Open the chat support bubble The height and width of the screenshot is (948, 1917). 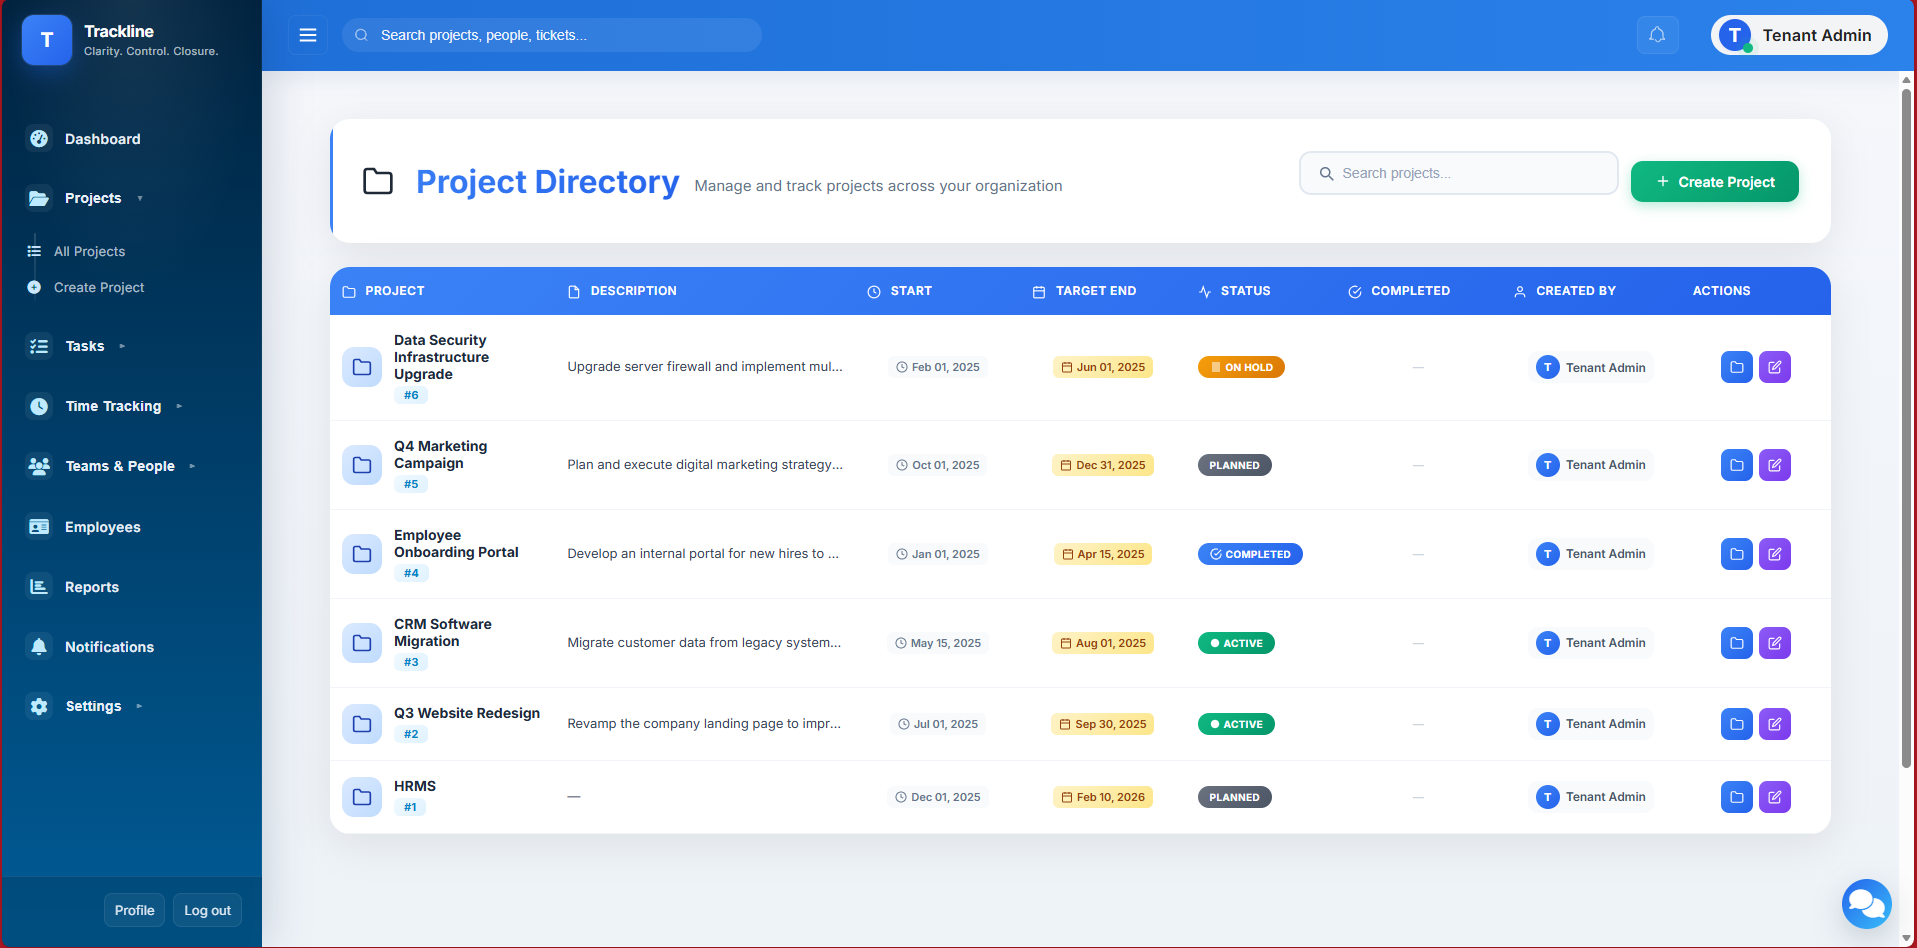[1866, 903]
